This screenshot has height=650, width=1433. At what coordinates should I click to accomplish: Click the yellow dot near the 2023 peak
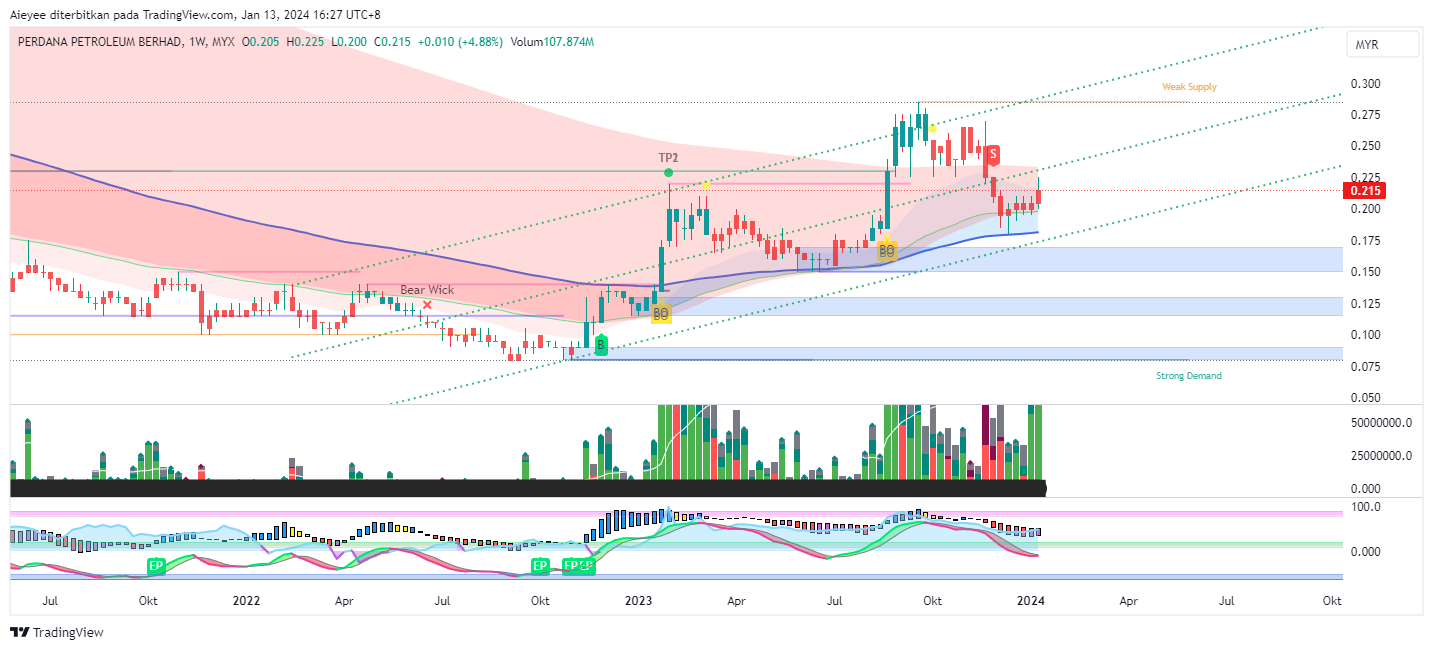[x=932, y=128]
